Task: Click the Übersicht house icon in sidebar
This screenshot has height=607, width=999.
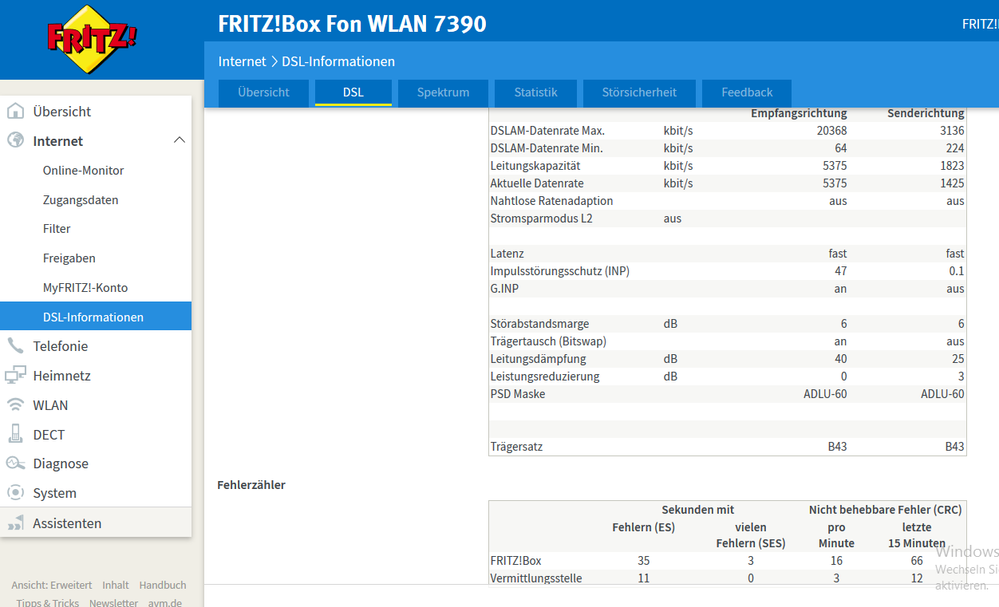Action: [15, 111]
